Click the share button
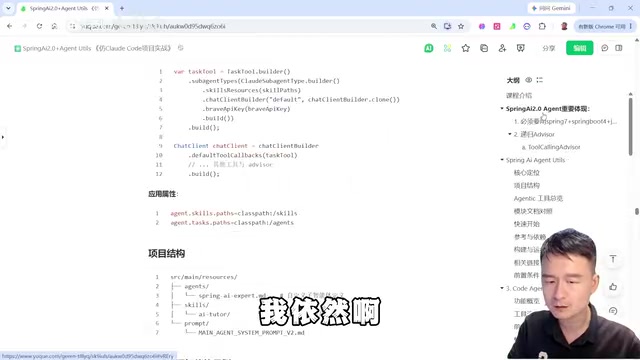The image size is (640, 360). click(x=549, y=48)
